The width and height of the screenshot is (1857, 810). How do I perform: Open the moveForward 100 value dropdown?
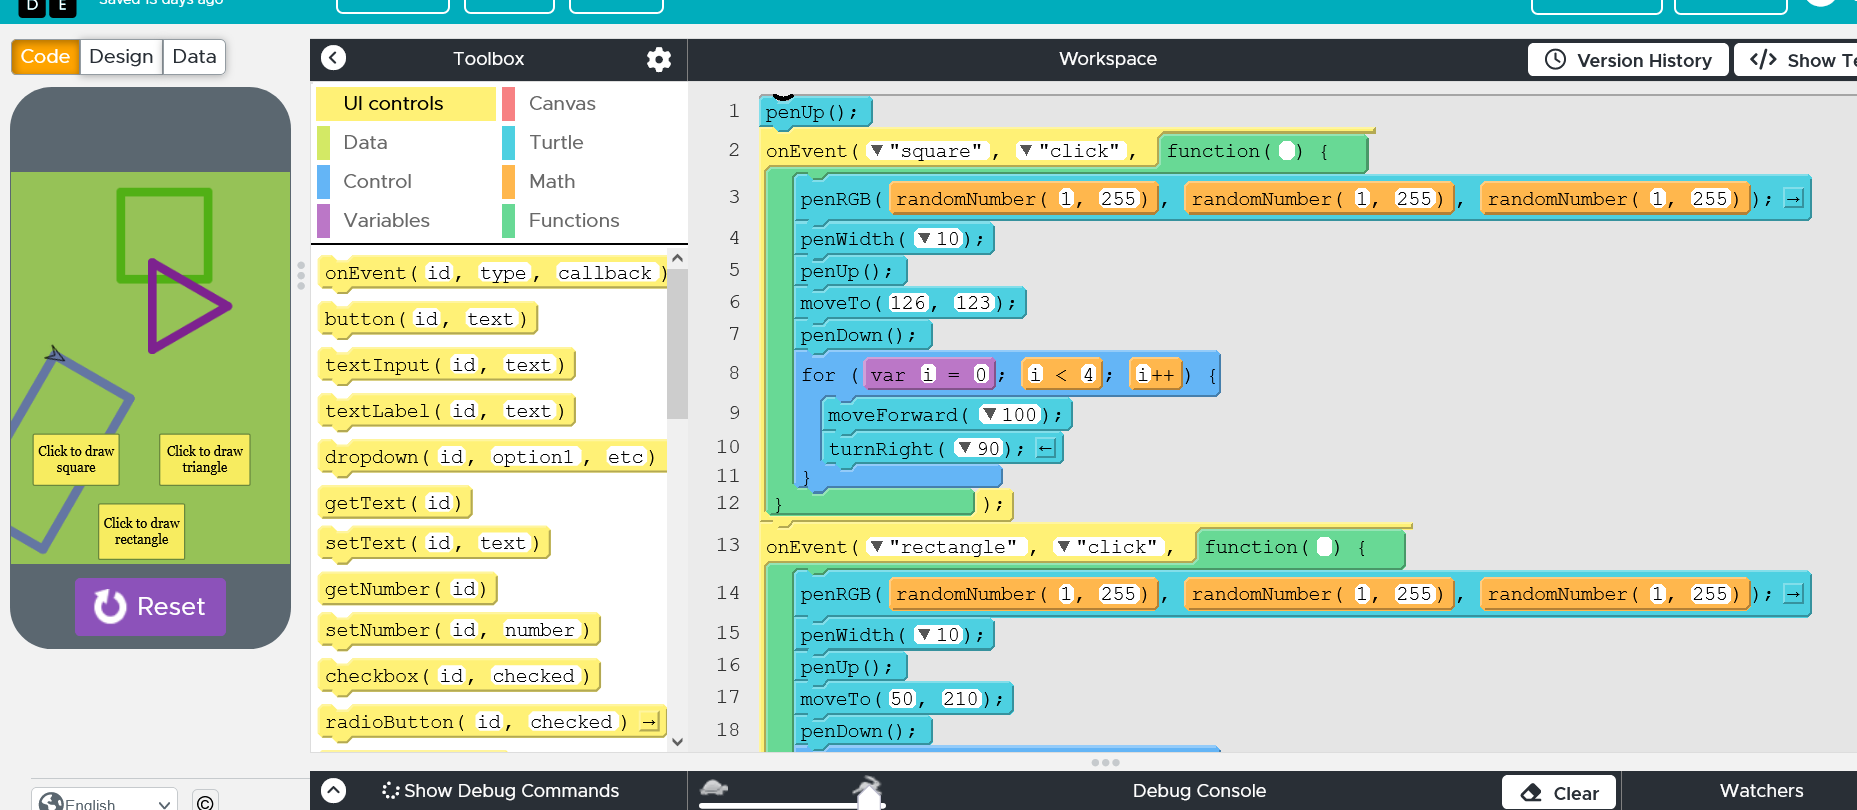[x=989, y=414]
